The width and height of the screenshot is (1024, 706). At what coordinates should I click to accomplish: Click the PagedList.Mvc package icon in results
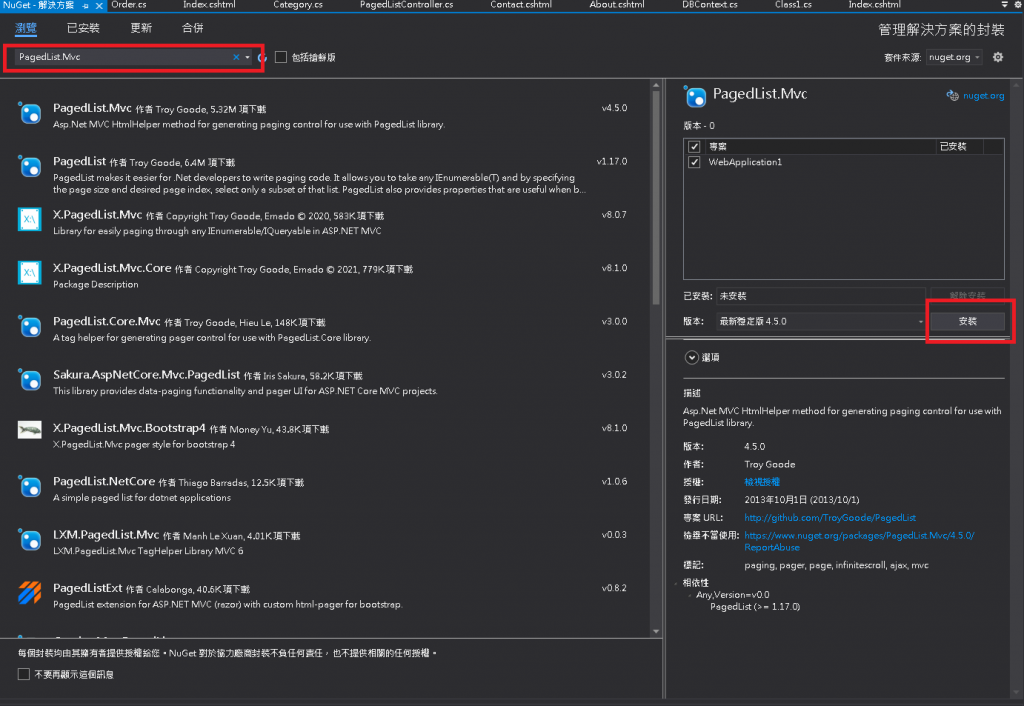pos(30,114)
